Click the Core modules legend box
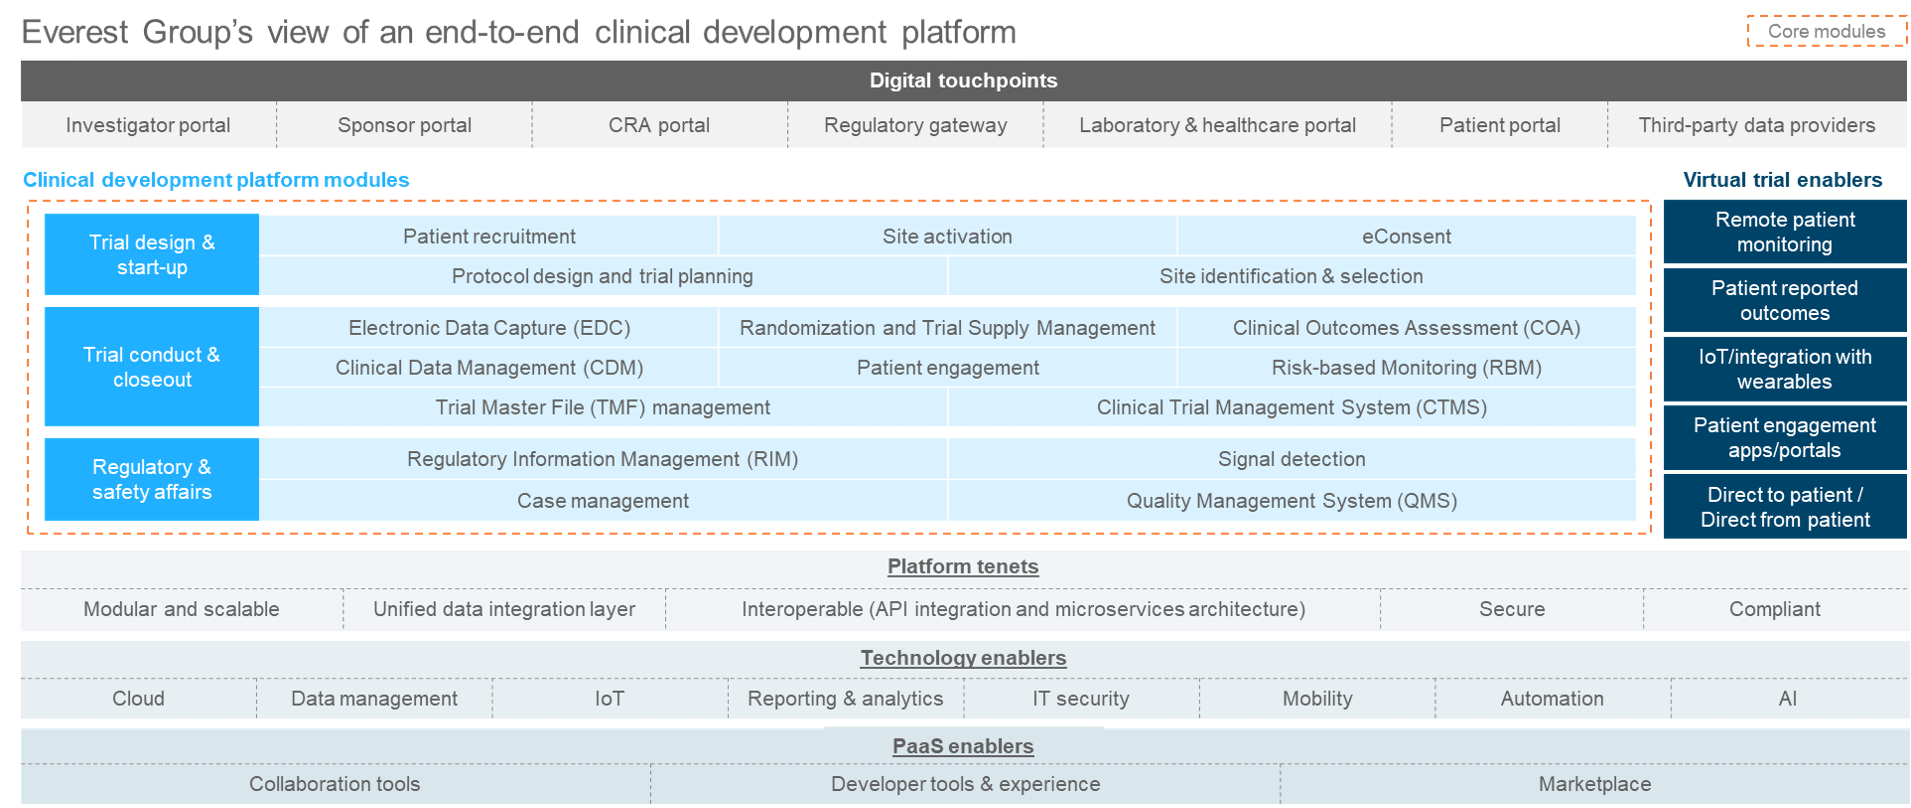 [x=1826, y=31]
